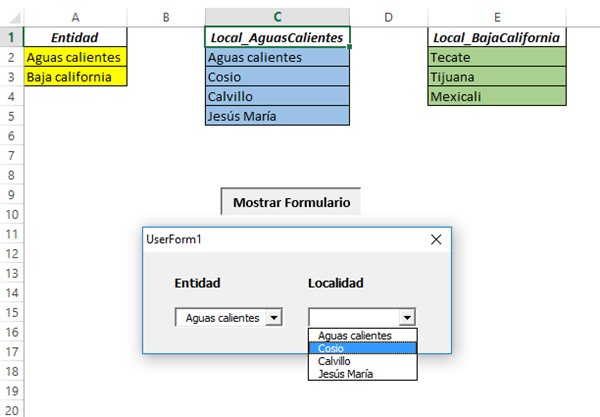Viewport: 600px width, 417px height.
Task: Select column C header
Action: [x=277, y=17]
